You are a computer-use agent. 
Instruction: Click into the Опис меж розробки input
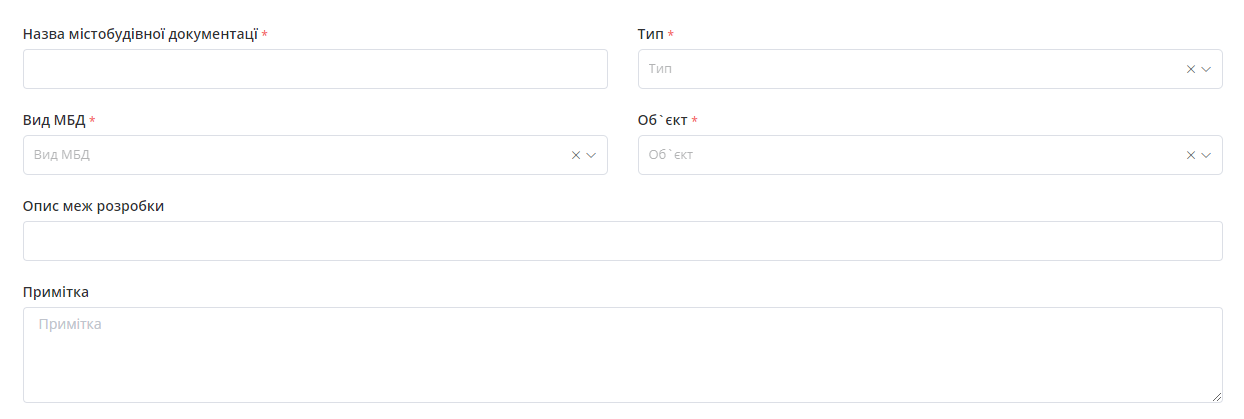(622, 241)
